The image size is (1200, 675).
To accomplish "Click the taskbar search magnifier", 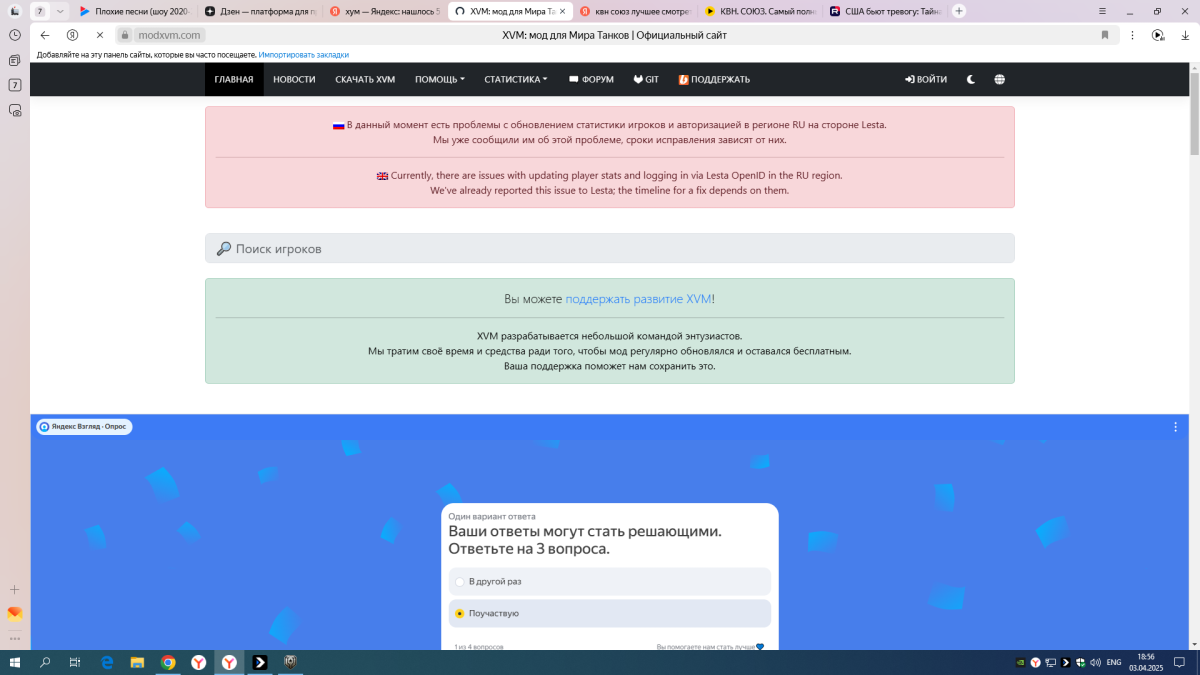I will pyautogui.click(x=45, y=662).
